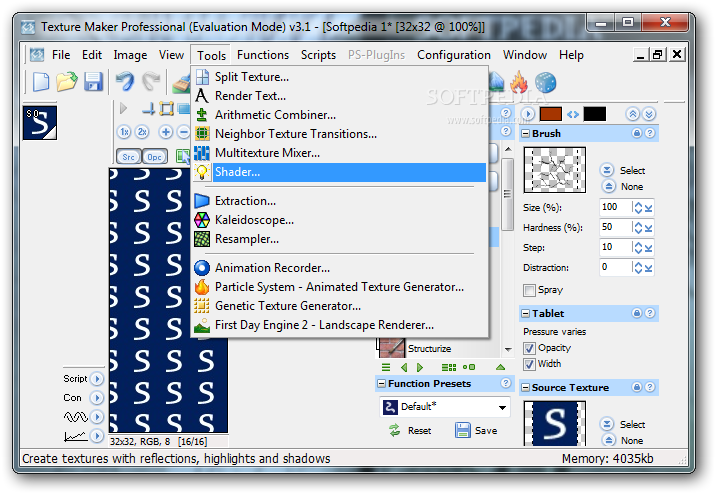Click Save under Function Presets
Screen dimensions: 716x494
pos(476,431)
